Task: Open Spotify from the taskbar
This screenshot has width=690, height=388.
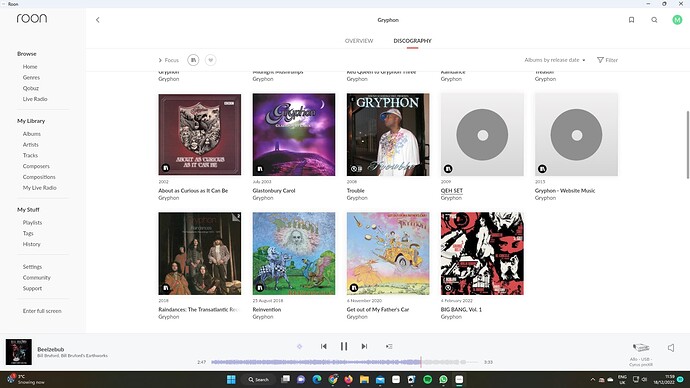Action: tap(427, 380)
